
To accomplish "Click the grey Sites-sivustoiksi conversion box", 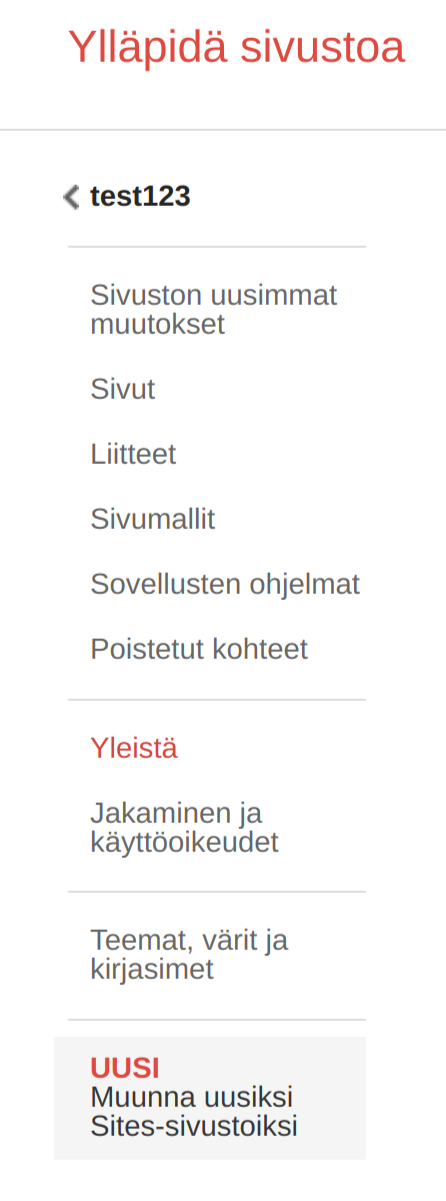I will pos(210,1098).
